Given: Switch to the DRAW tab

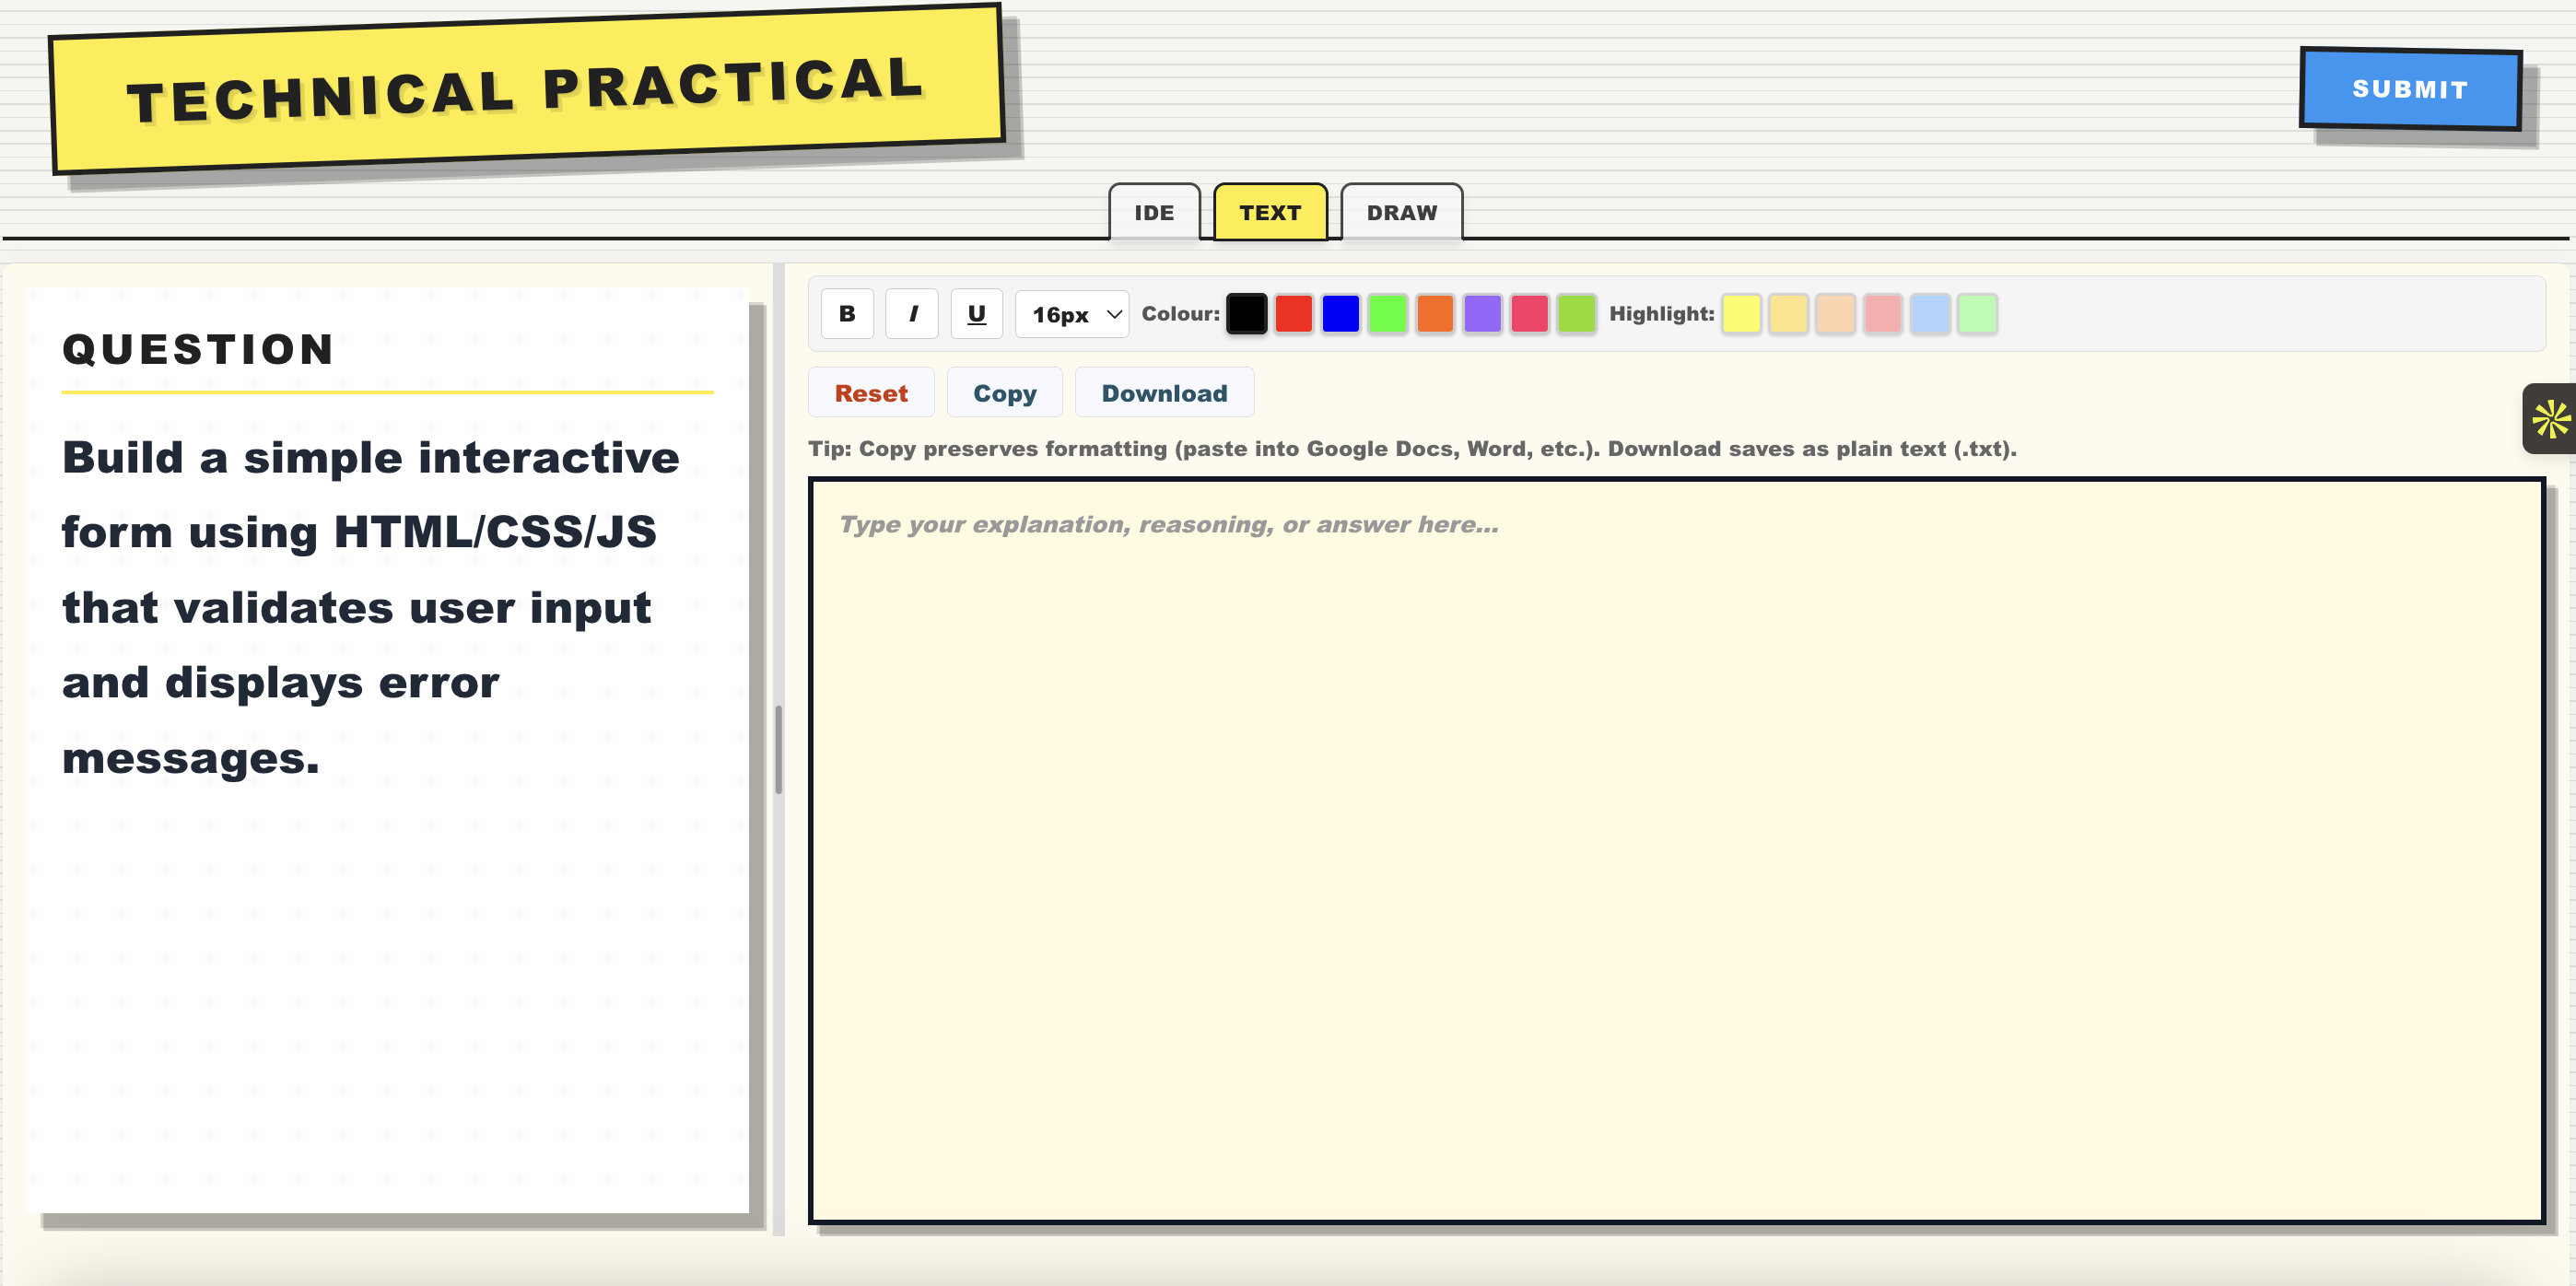Looking at the screenshot, I should click(1401, 212).
